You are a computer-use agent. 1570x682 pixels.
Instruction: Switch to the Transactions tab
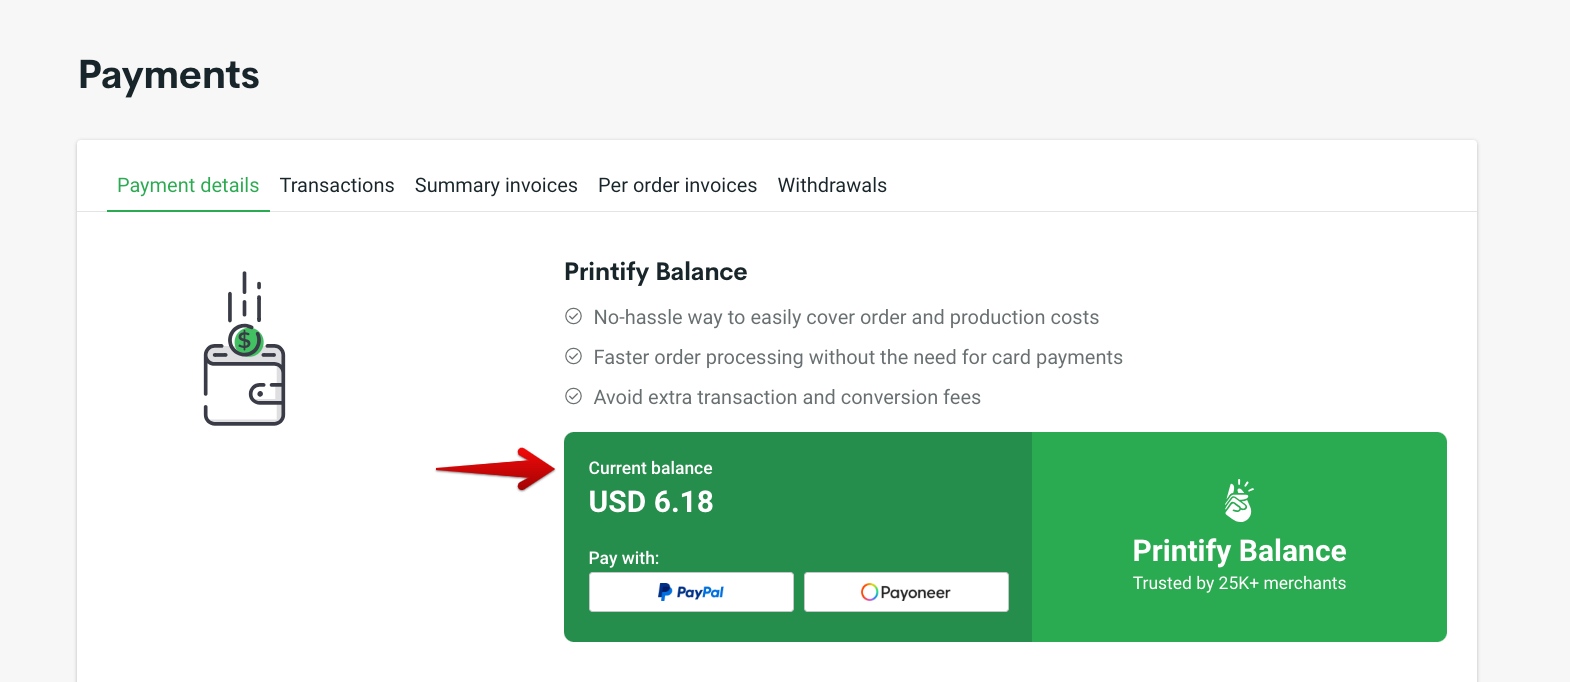(x=337, y=185)
